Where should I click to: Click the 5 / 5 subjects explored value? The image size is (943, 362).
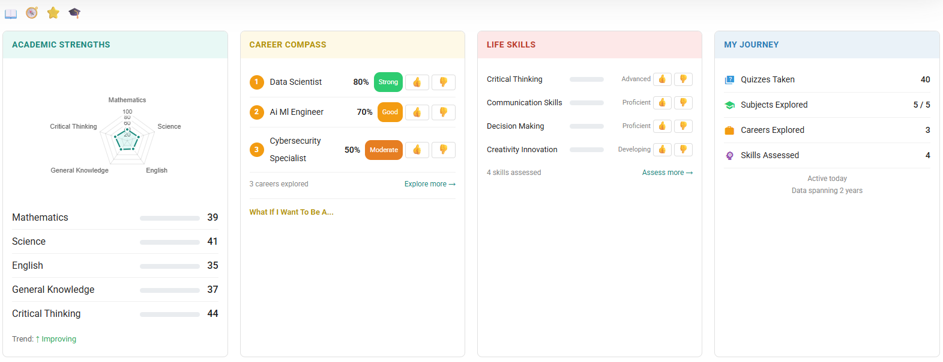921,105
